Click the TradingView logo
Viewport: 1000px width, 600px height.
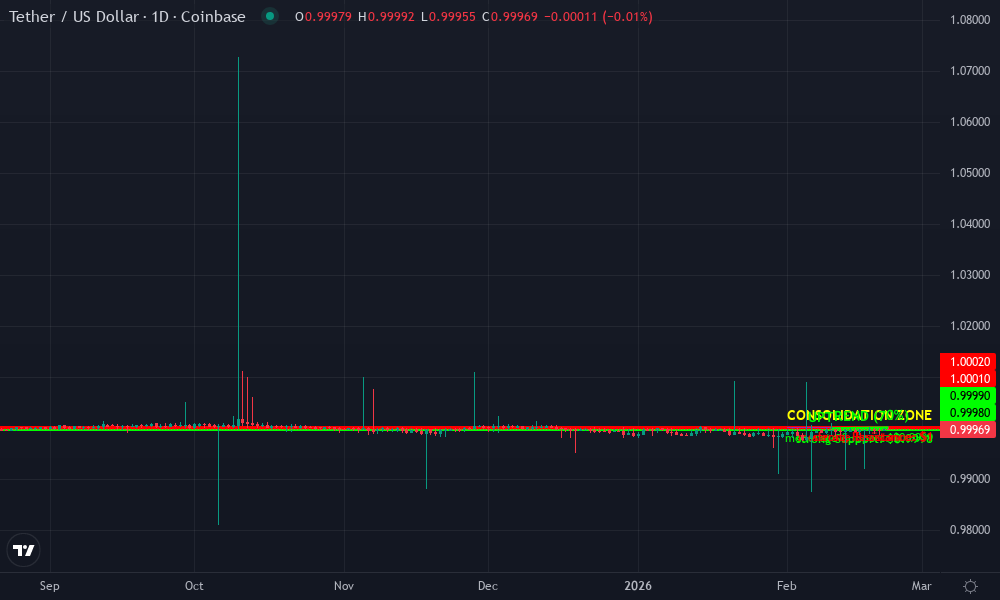pos(23,549)
